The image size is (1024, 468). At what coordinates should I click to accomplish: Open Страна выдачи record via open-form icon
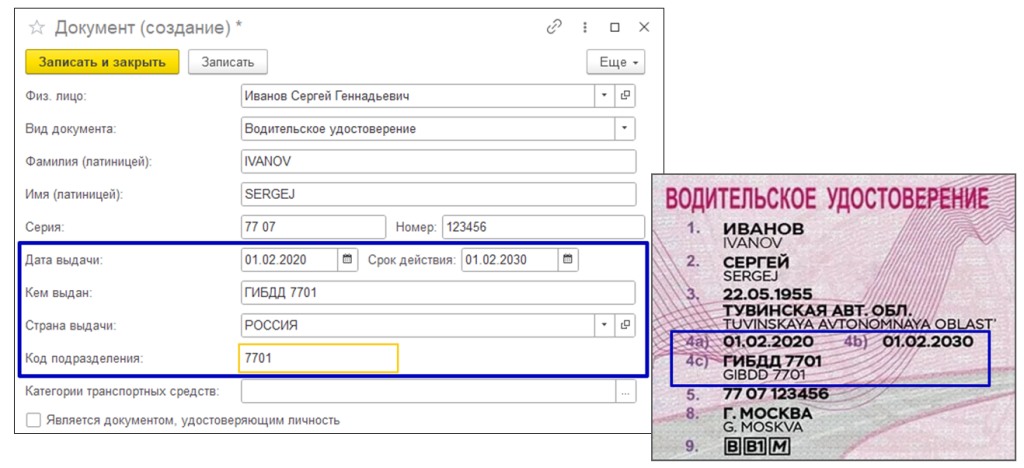tap(626, 325)
